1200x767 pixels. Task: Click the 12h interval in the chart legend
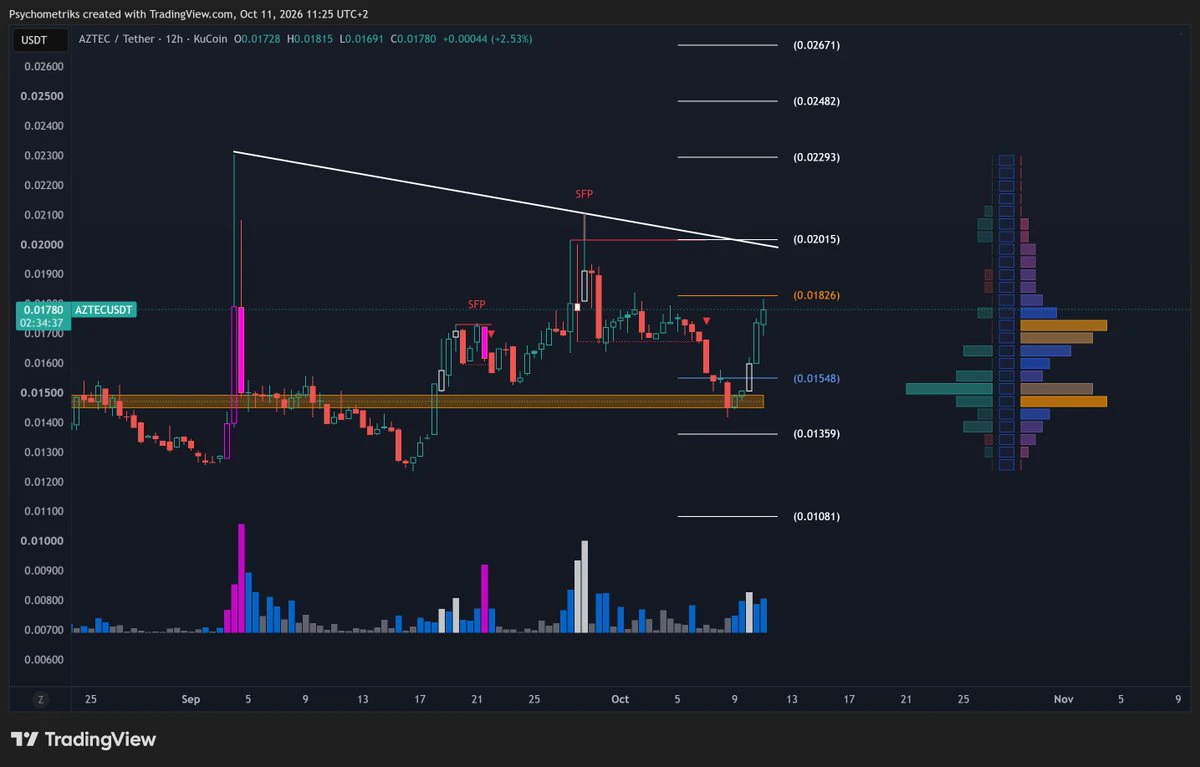point(174,39)
